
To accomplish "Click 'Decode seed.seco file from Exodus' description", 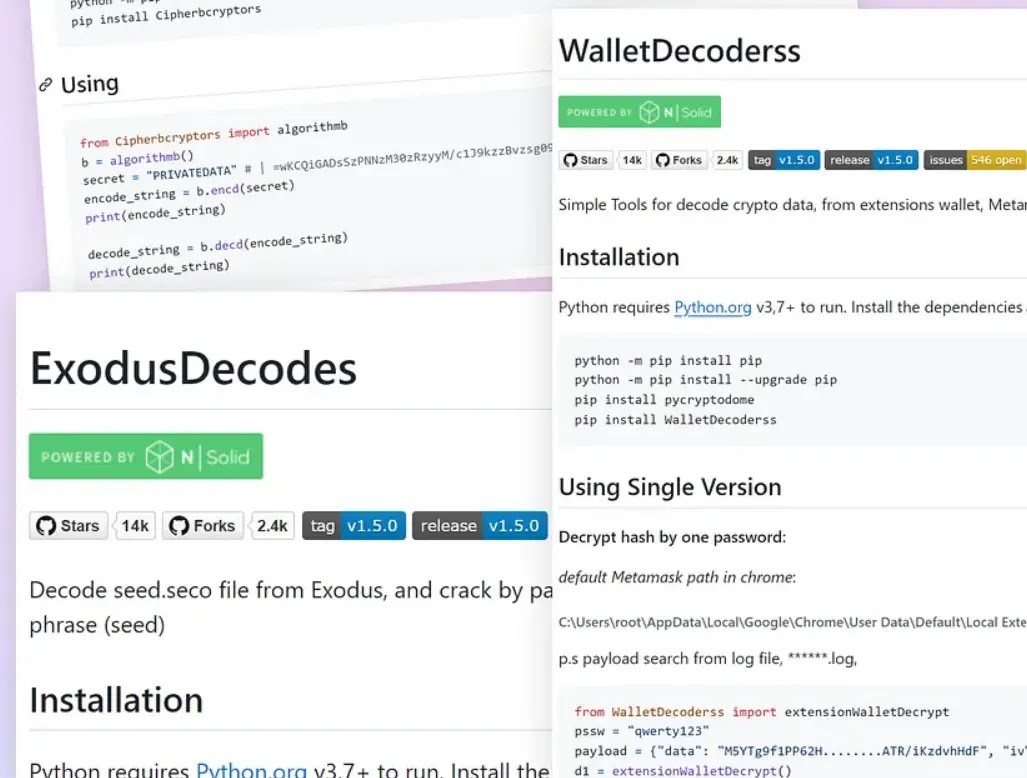I will 291,590.
